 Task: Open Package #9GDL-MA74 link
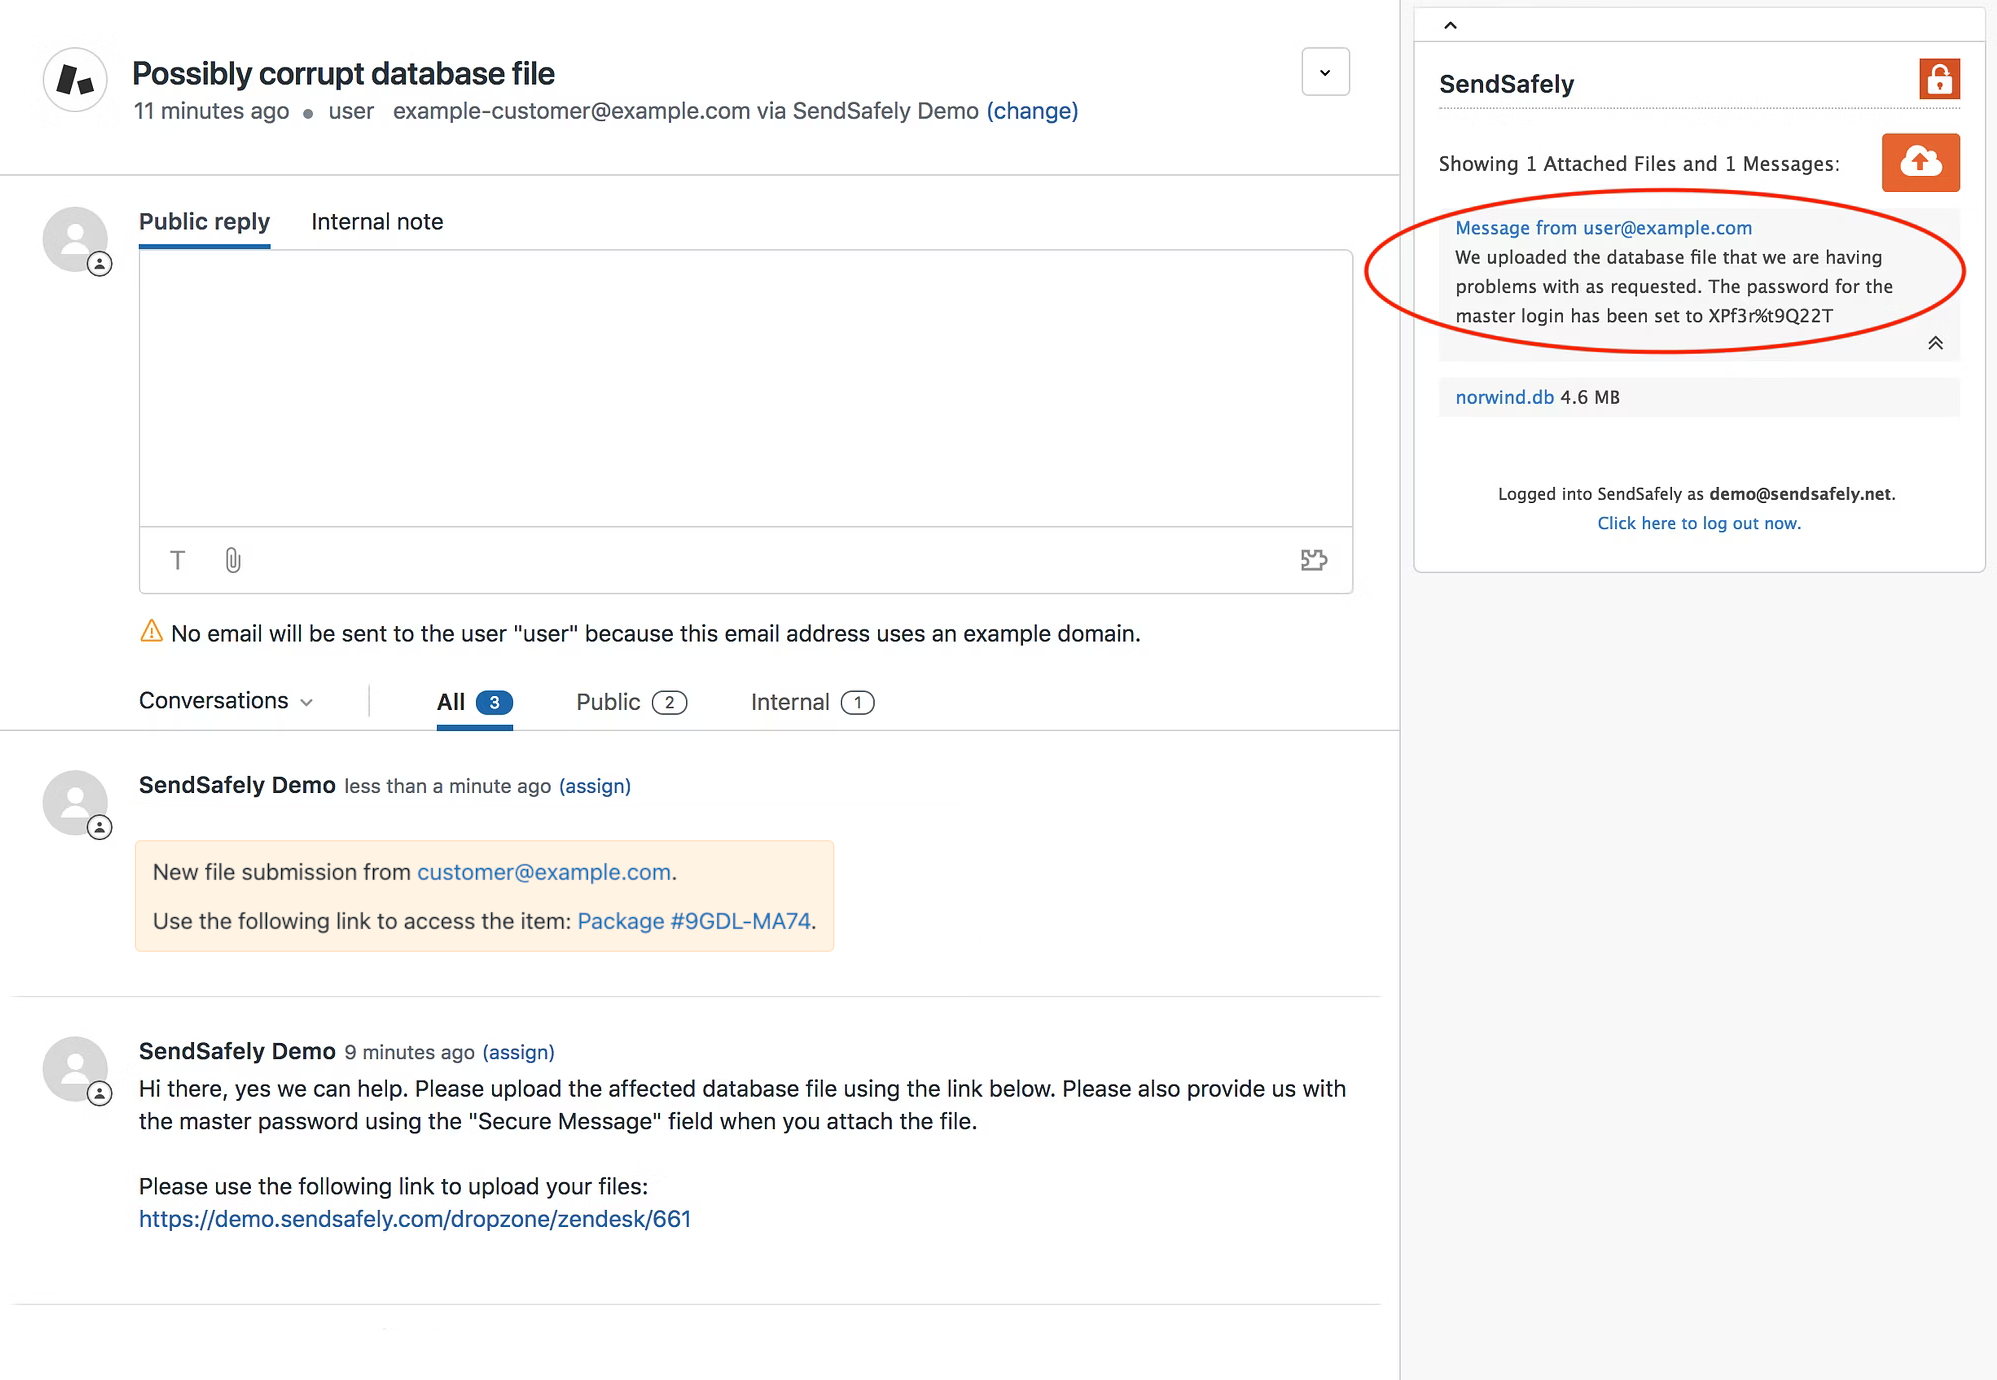pyautogui.click(x=694, y=921)
